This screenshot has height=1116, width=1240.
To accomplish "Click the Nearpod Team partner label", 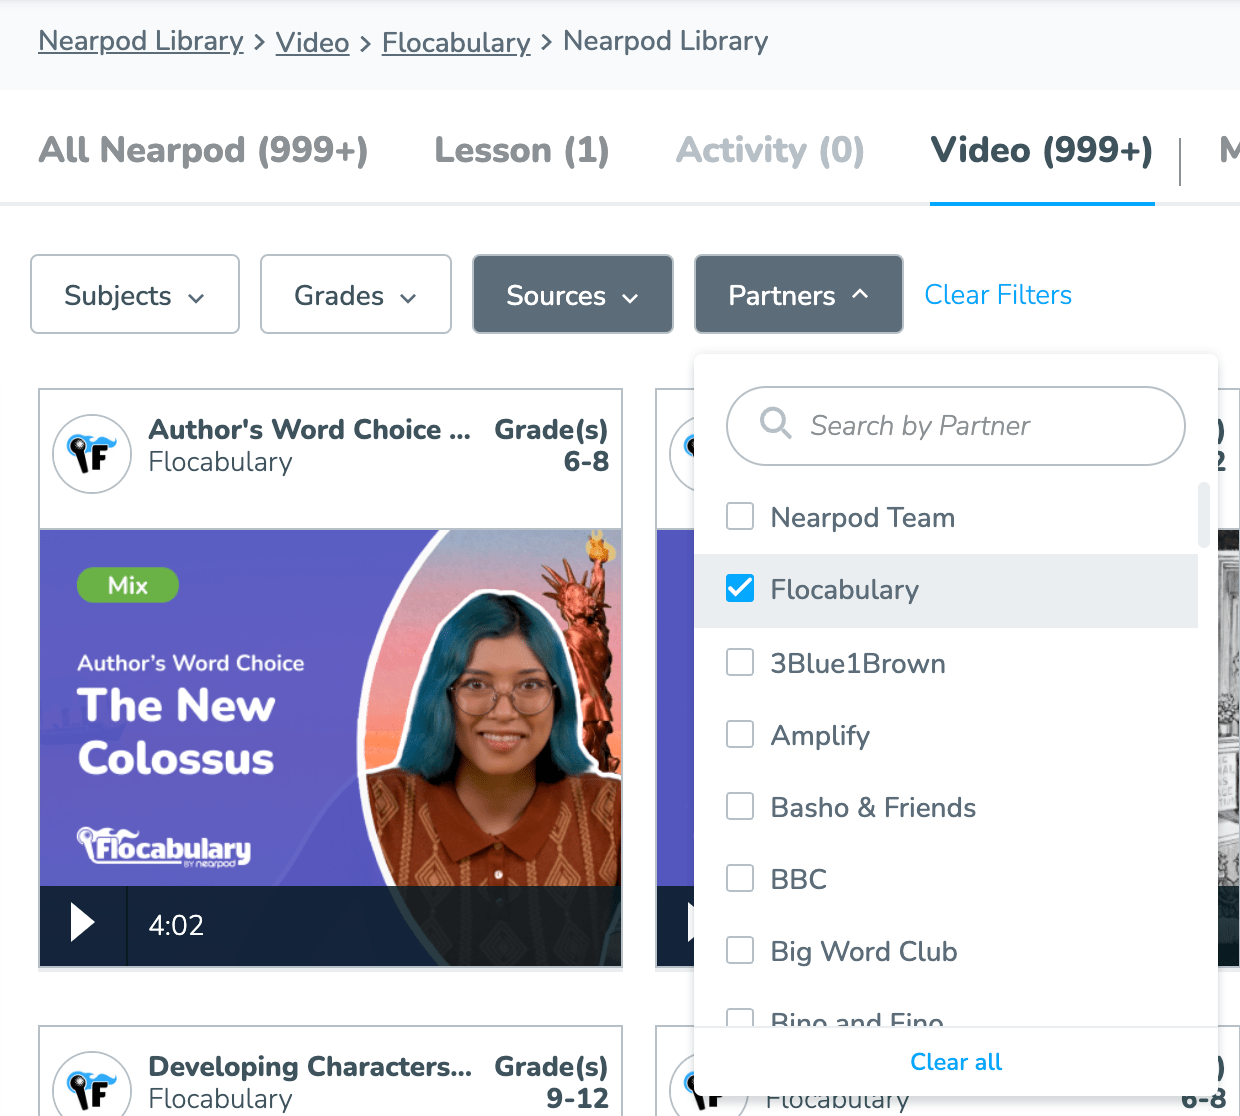I will 863,518.
